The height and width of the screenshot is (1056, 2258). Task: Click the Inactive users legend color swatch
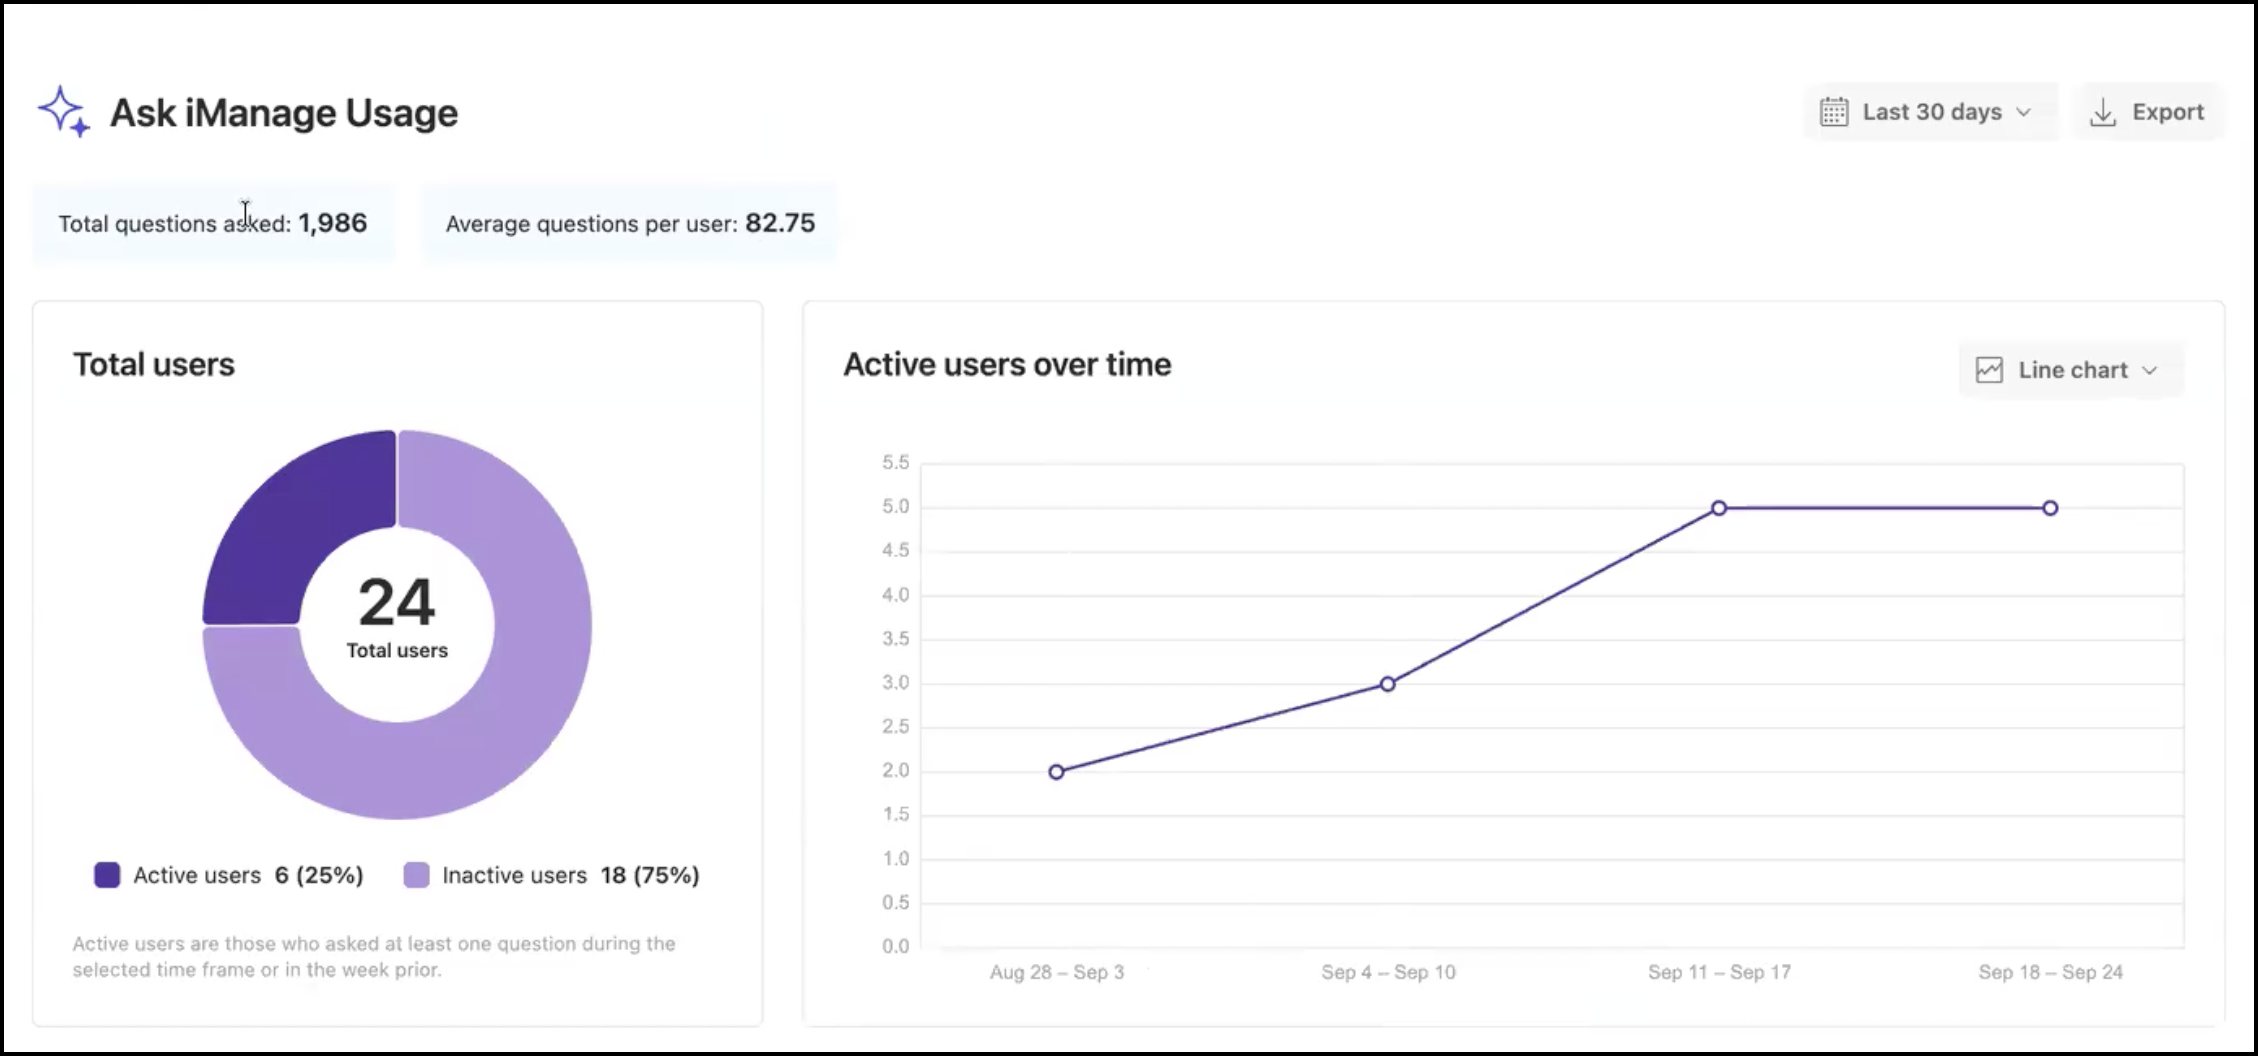click(416, 875)
